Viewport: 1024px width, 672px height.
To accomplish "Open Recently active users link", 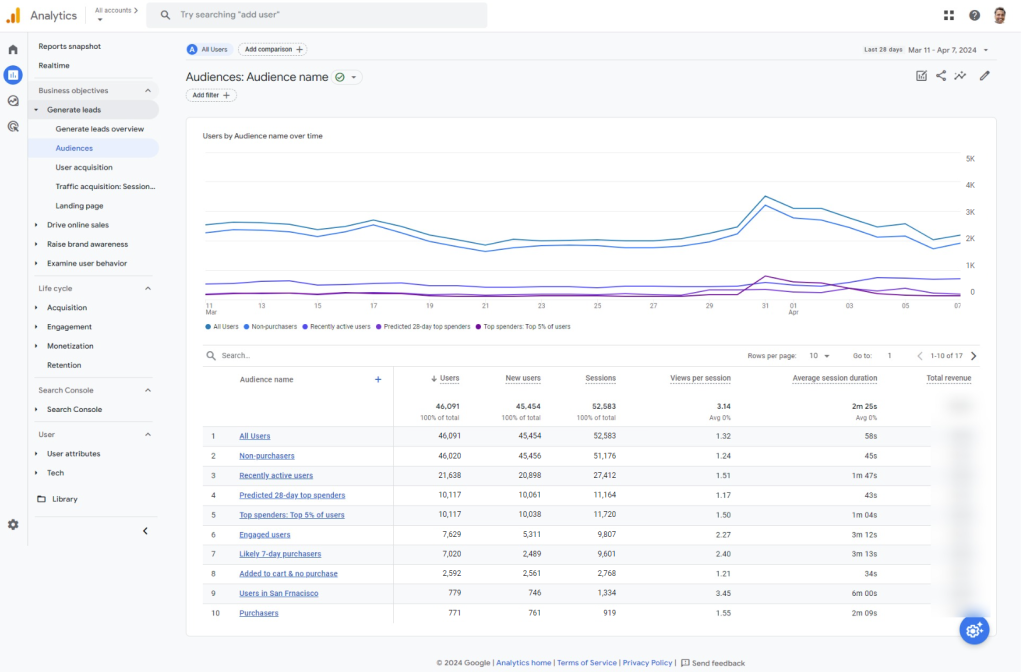I will 276,475.
